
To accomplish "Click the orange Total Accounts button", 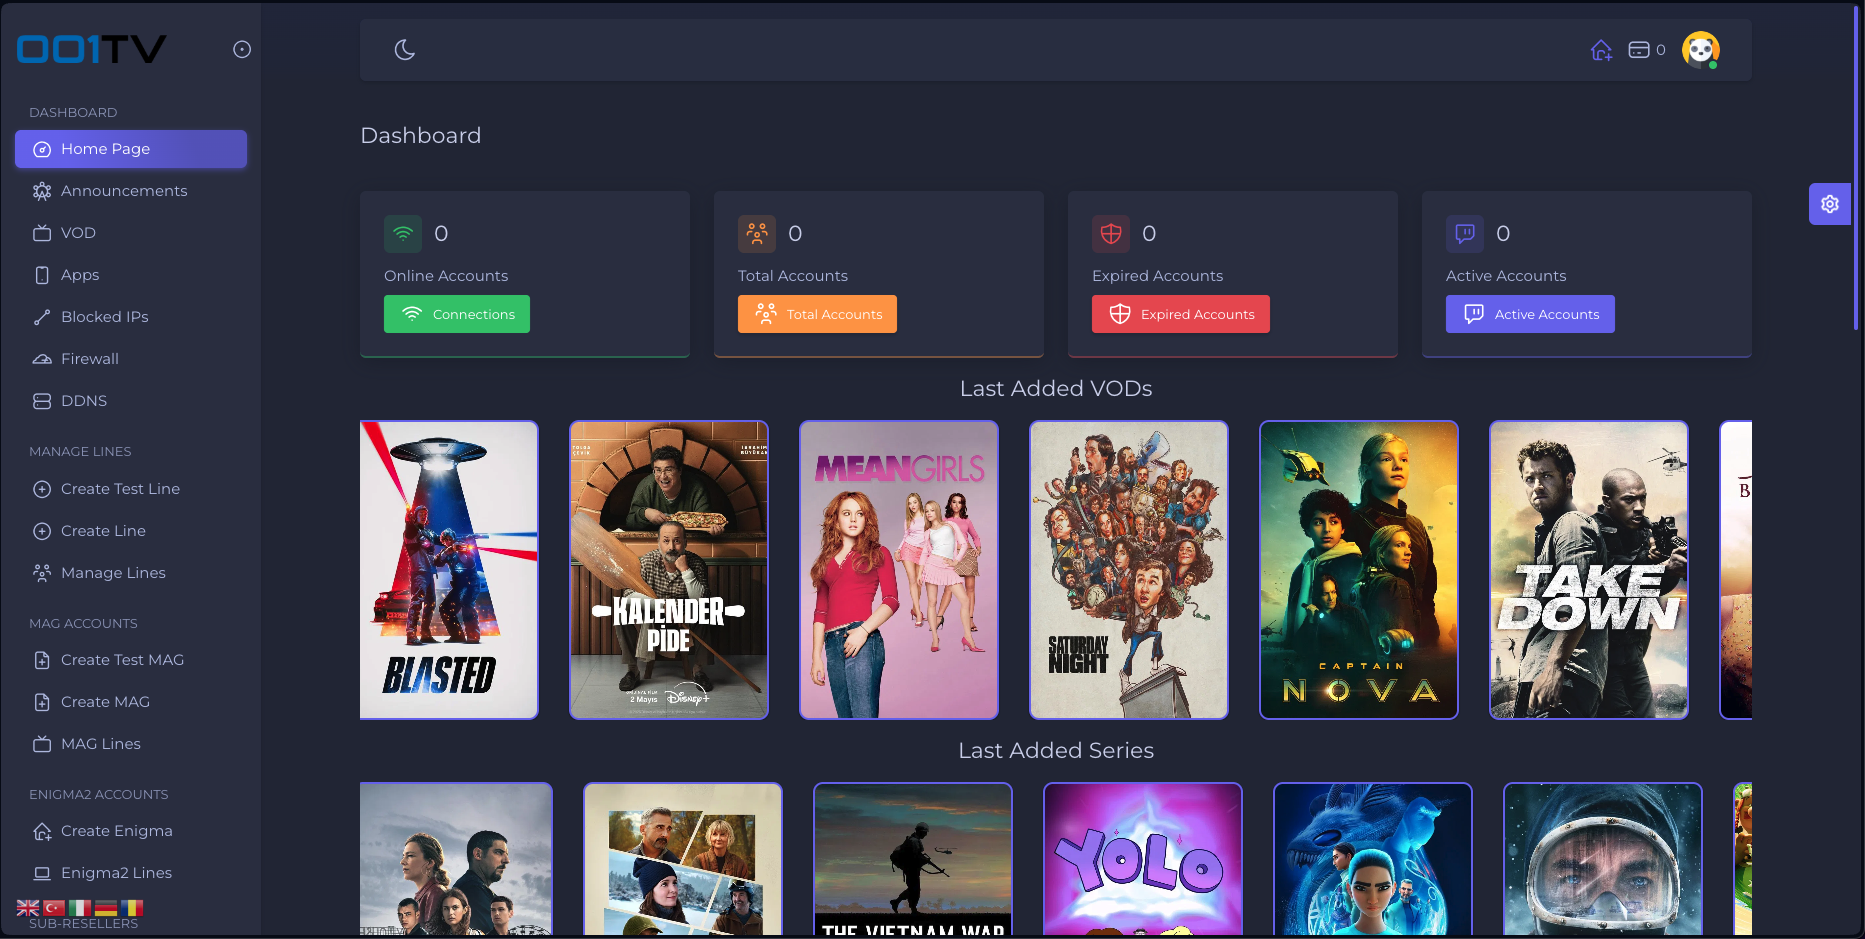I will click(x=817, y=314).
